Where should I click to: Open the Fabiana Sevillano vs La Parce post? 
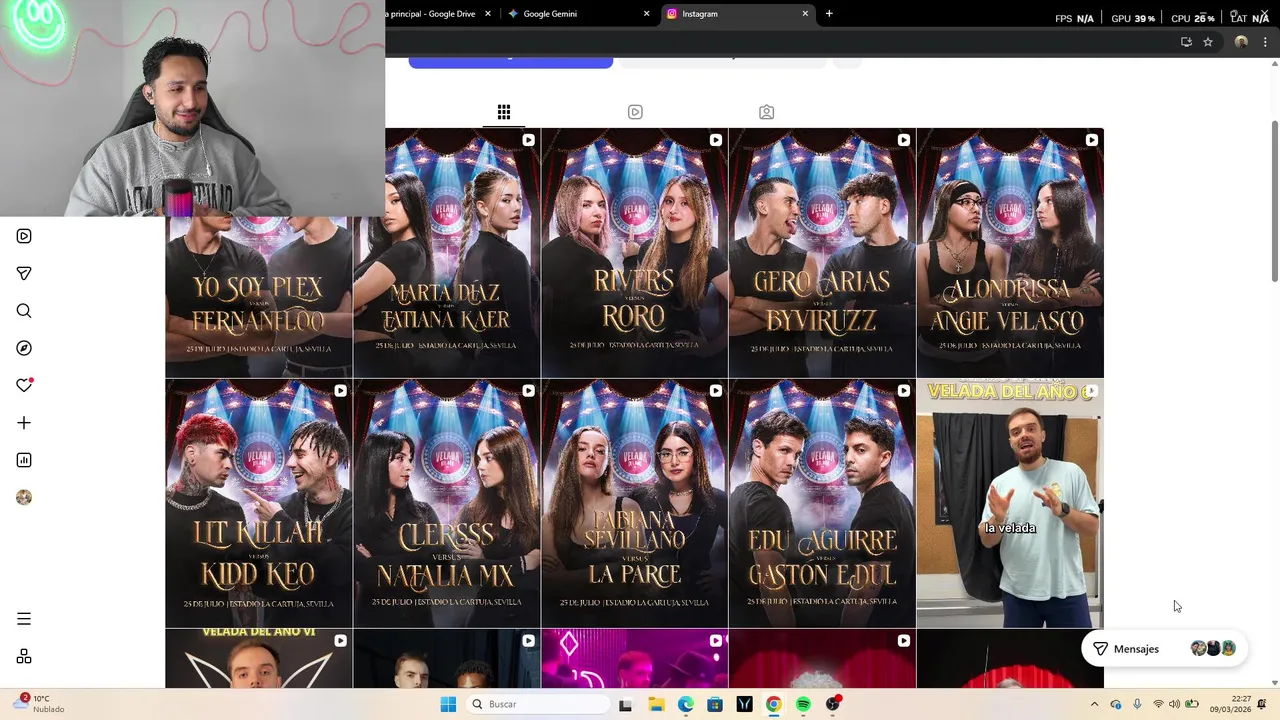(635, 504)
